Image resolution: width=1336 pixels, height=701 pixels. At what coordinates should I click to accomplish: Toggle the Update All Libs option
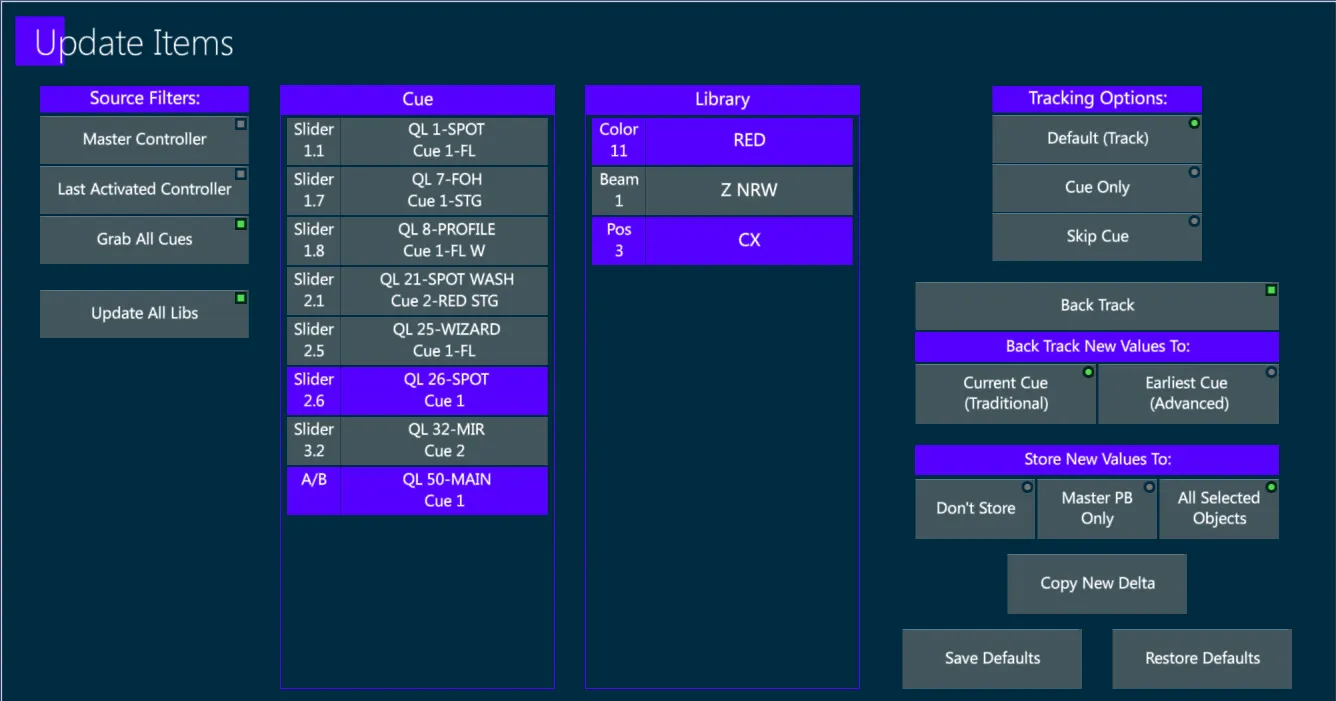[144, 313]
